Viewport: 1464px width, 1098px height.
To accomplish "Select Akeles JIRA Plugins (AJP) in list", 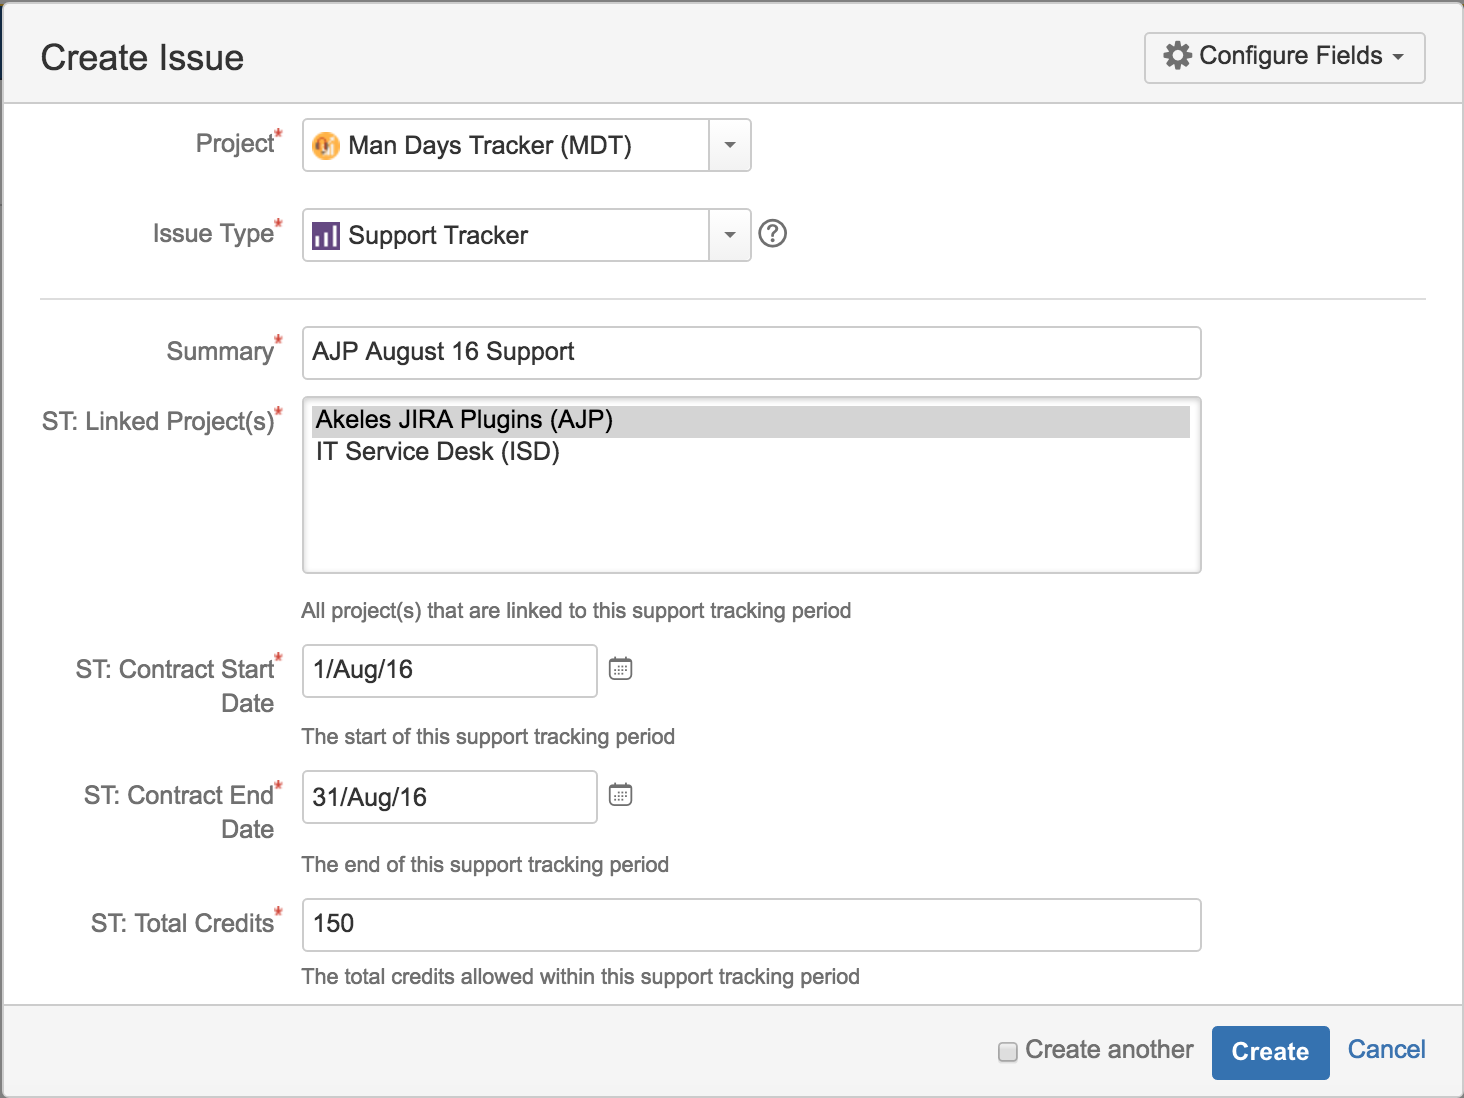I will 464,420.
